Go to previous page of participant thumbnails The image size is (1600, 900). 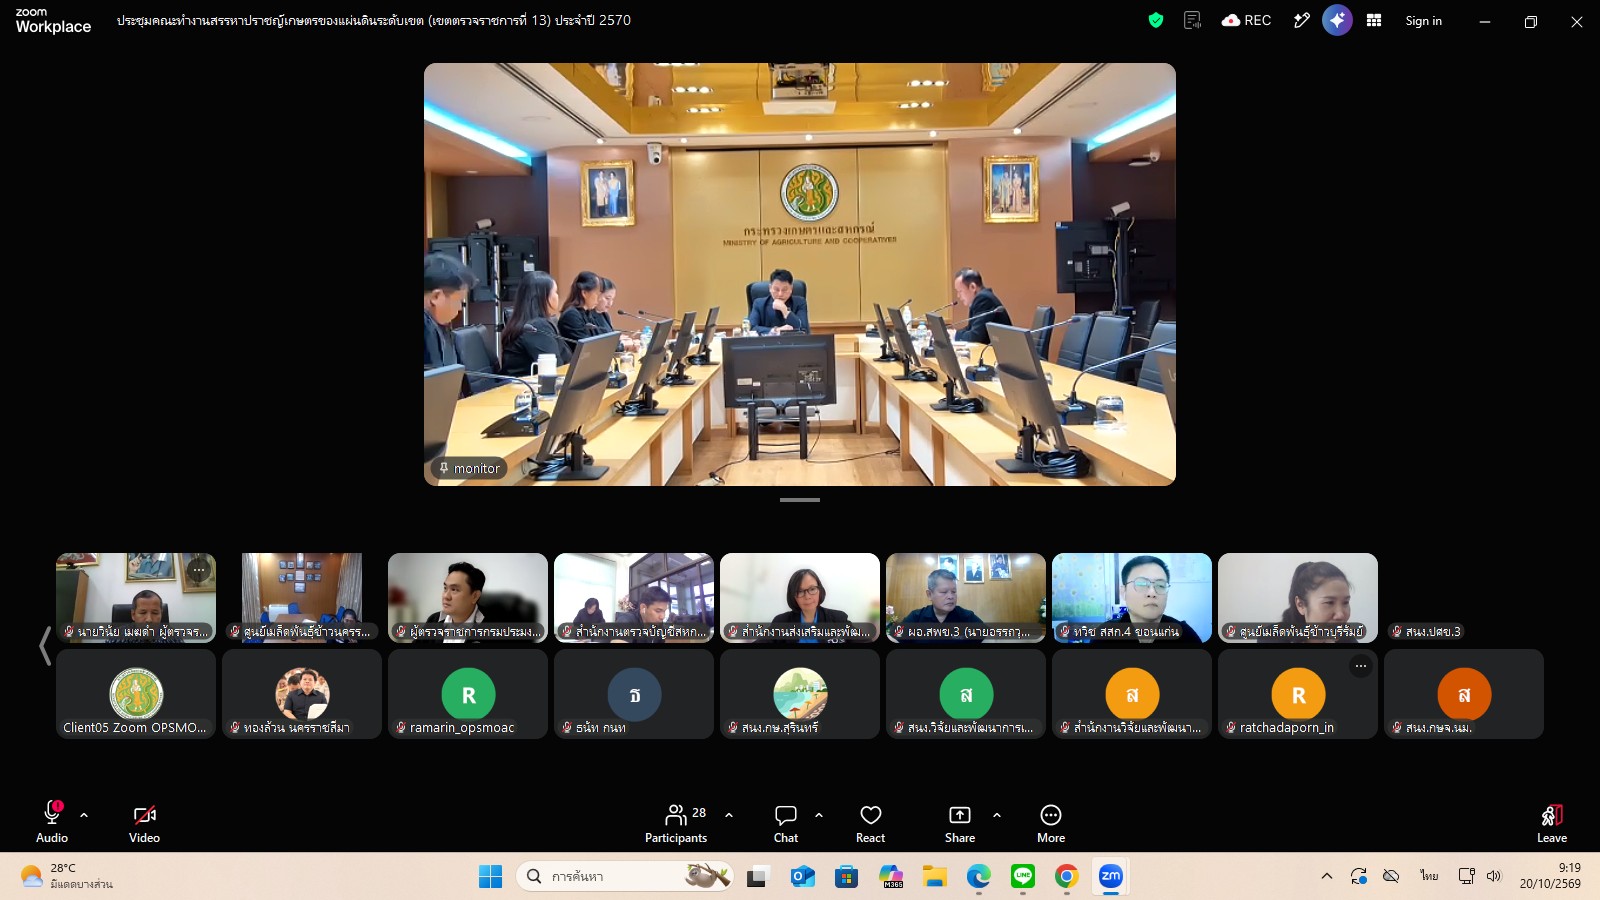(x=44, y=645)
